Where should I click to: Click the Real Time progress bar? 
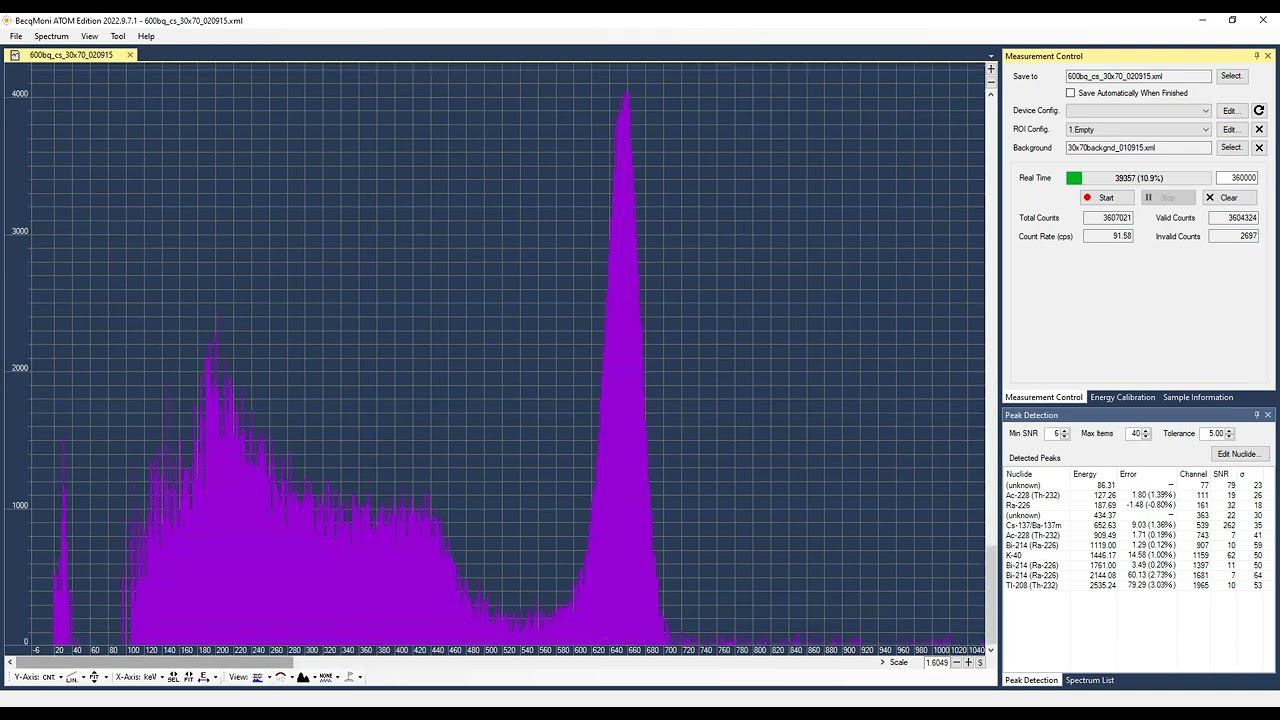click(x=1138, y=178)
